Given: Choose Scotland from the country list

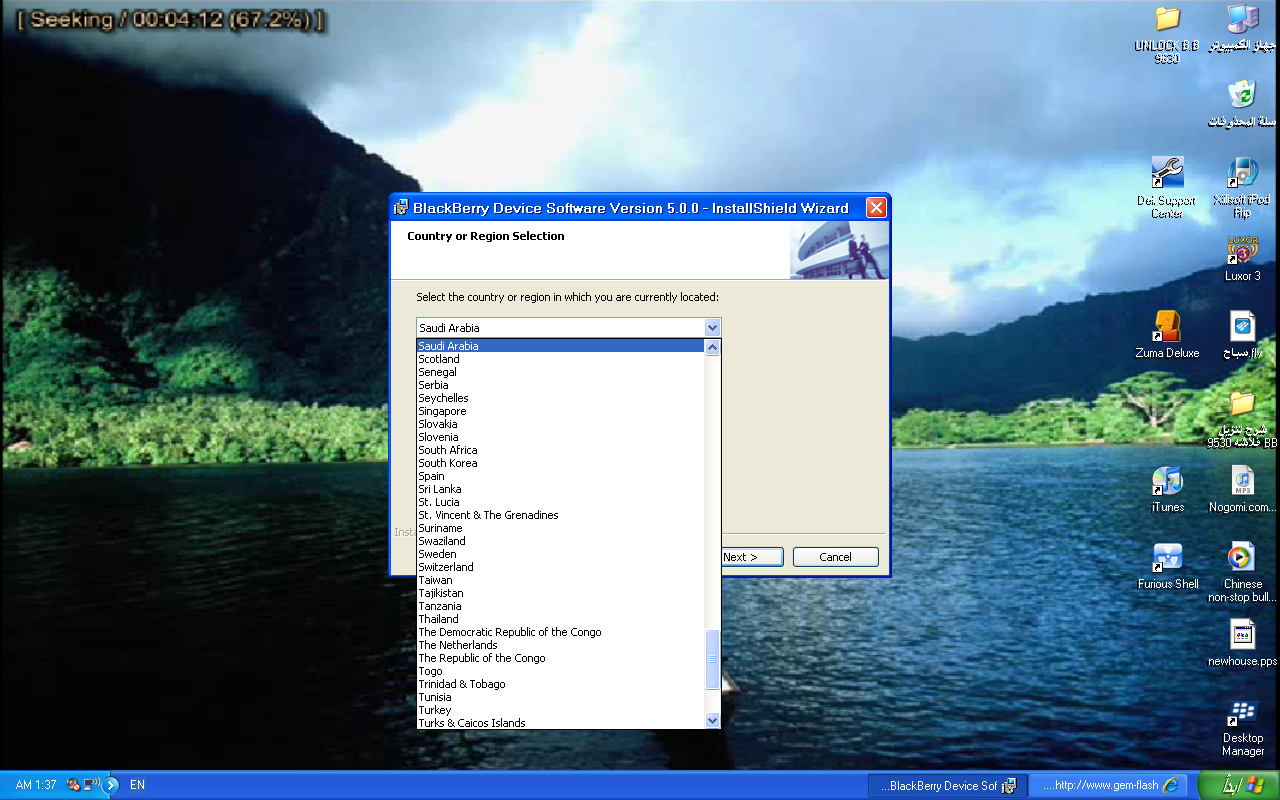Looking at the screenshot, I should [x=561, y=359].
